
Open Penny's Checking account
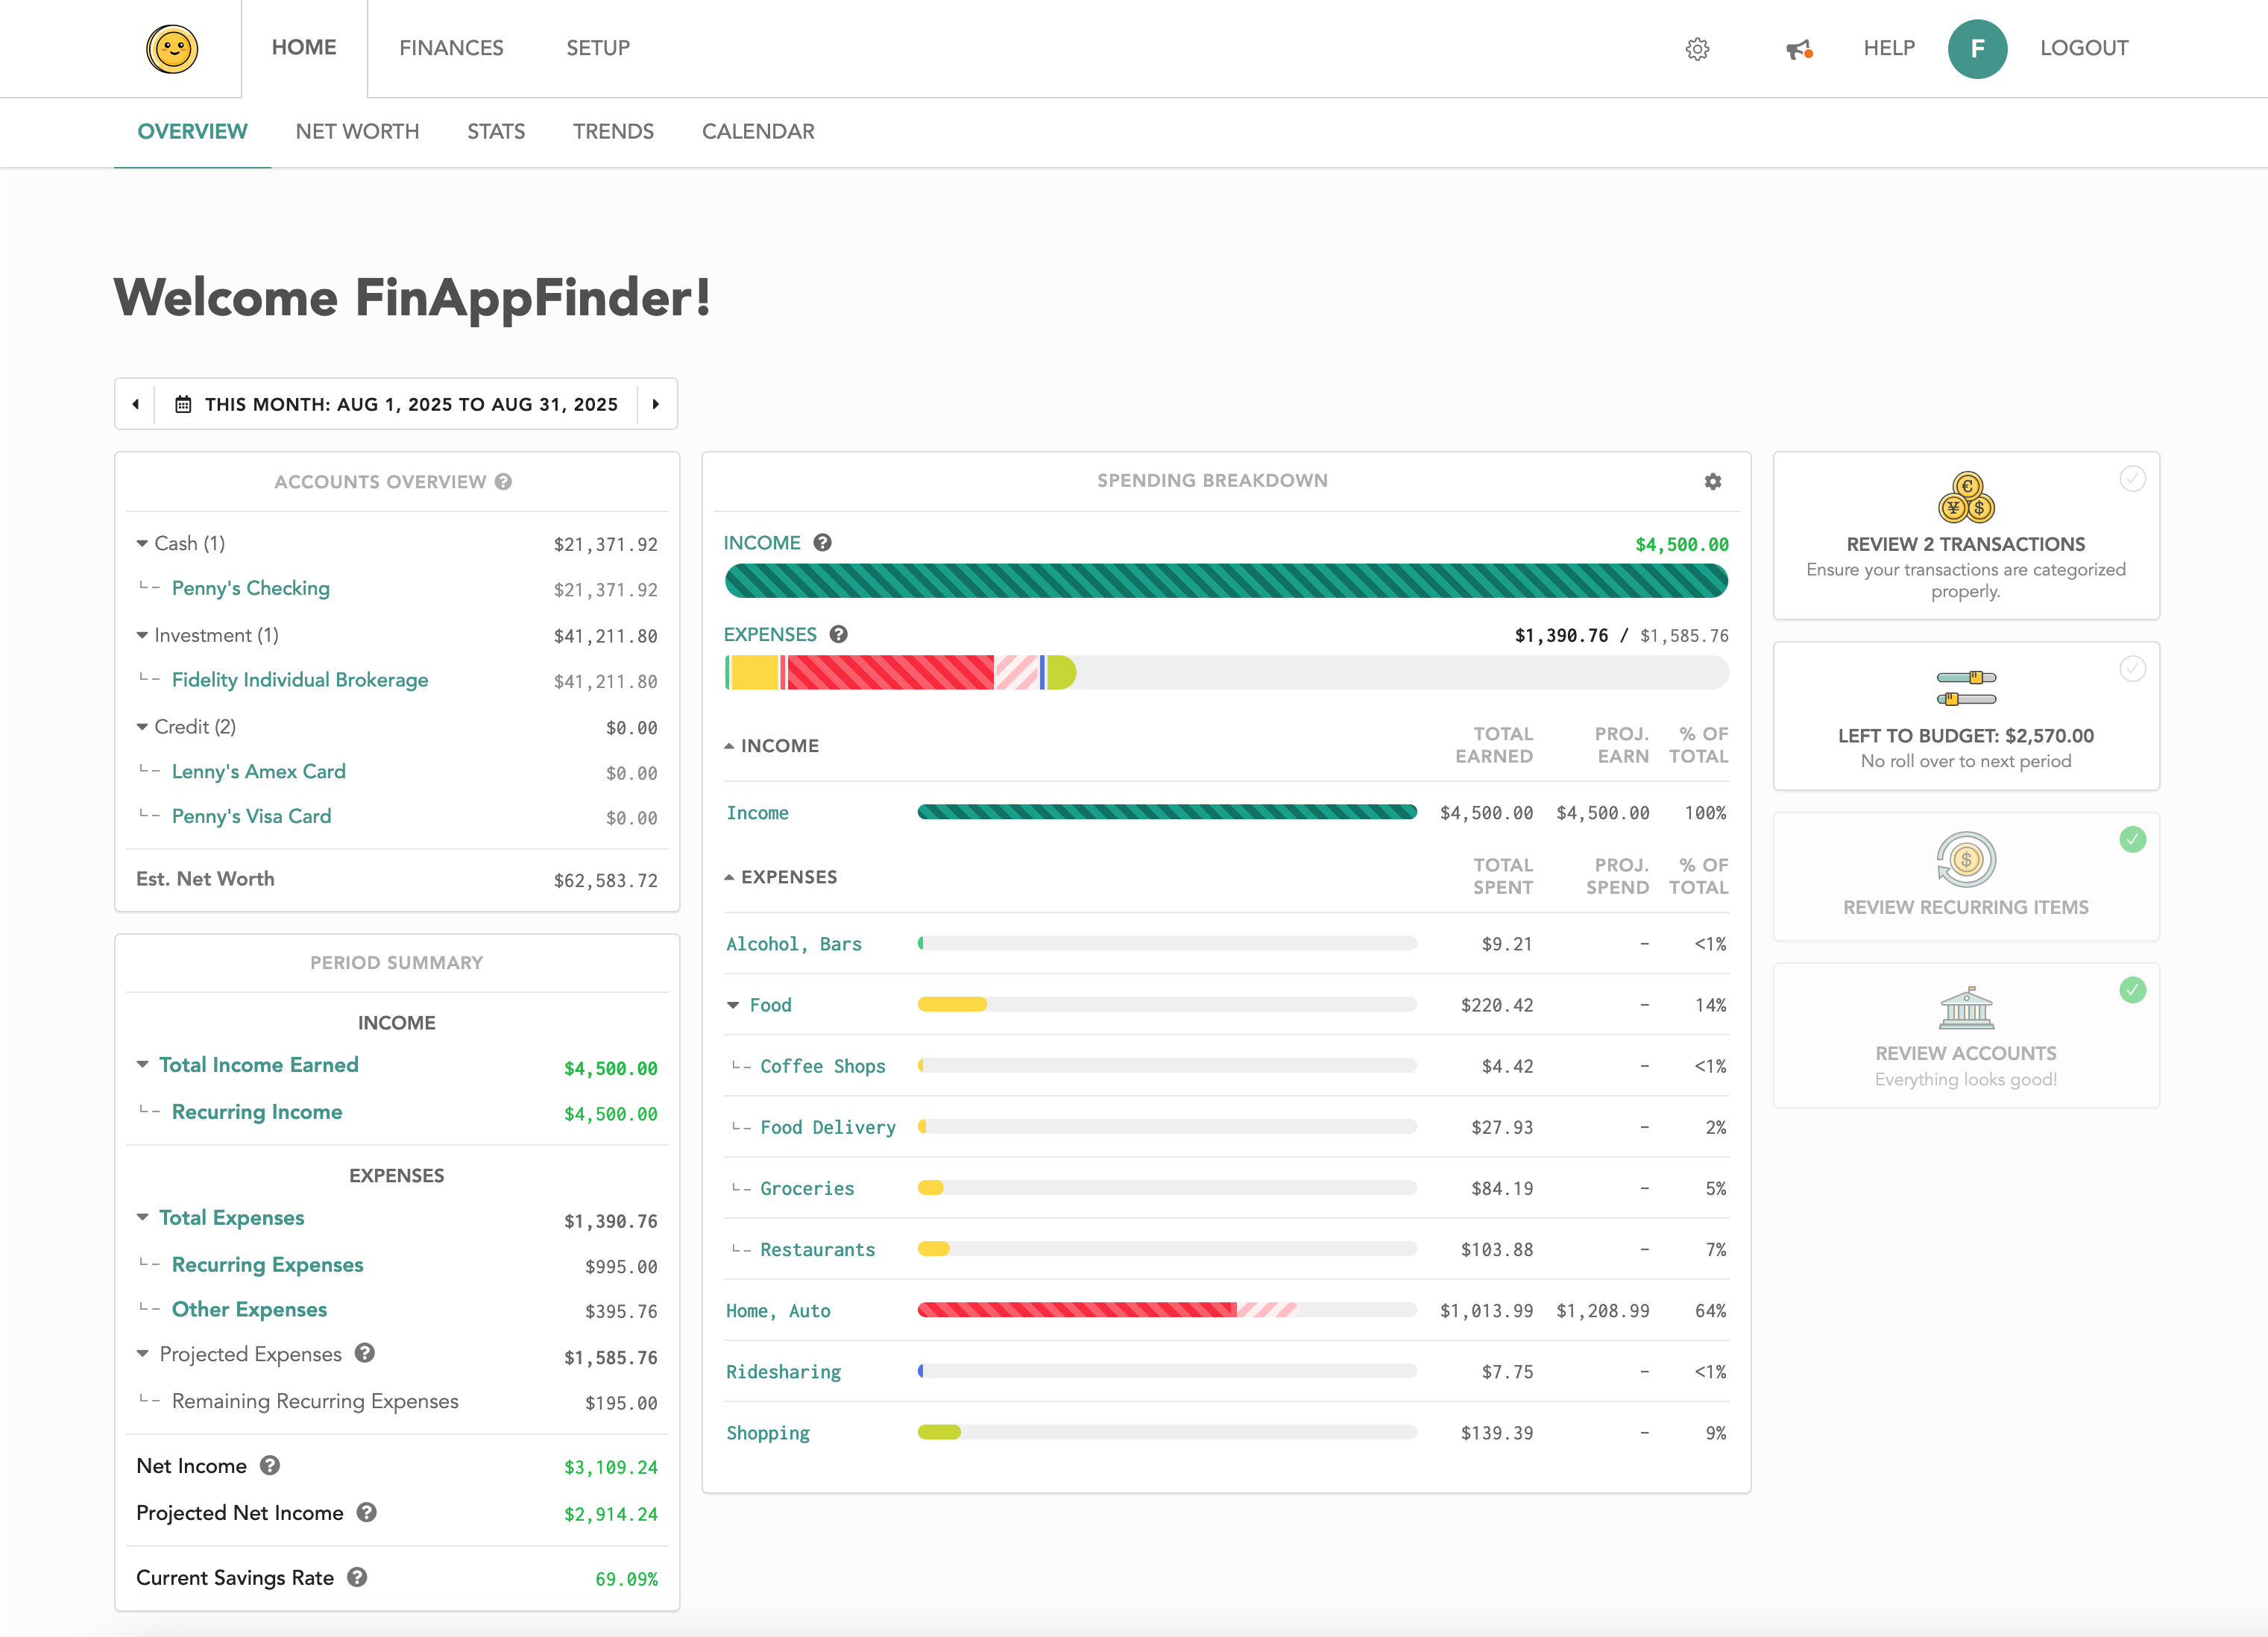pyautogui.click(x=250, y=588)
